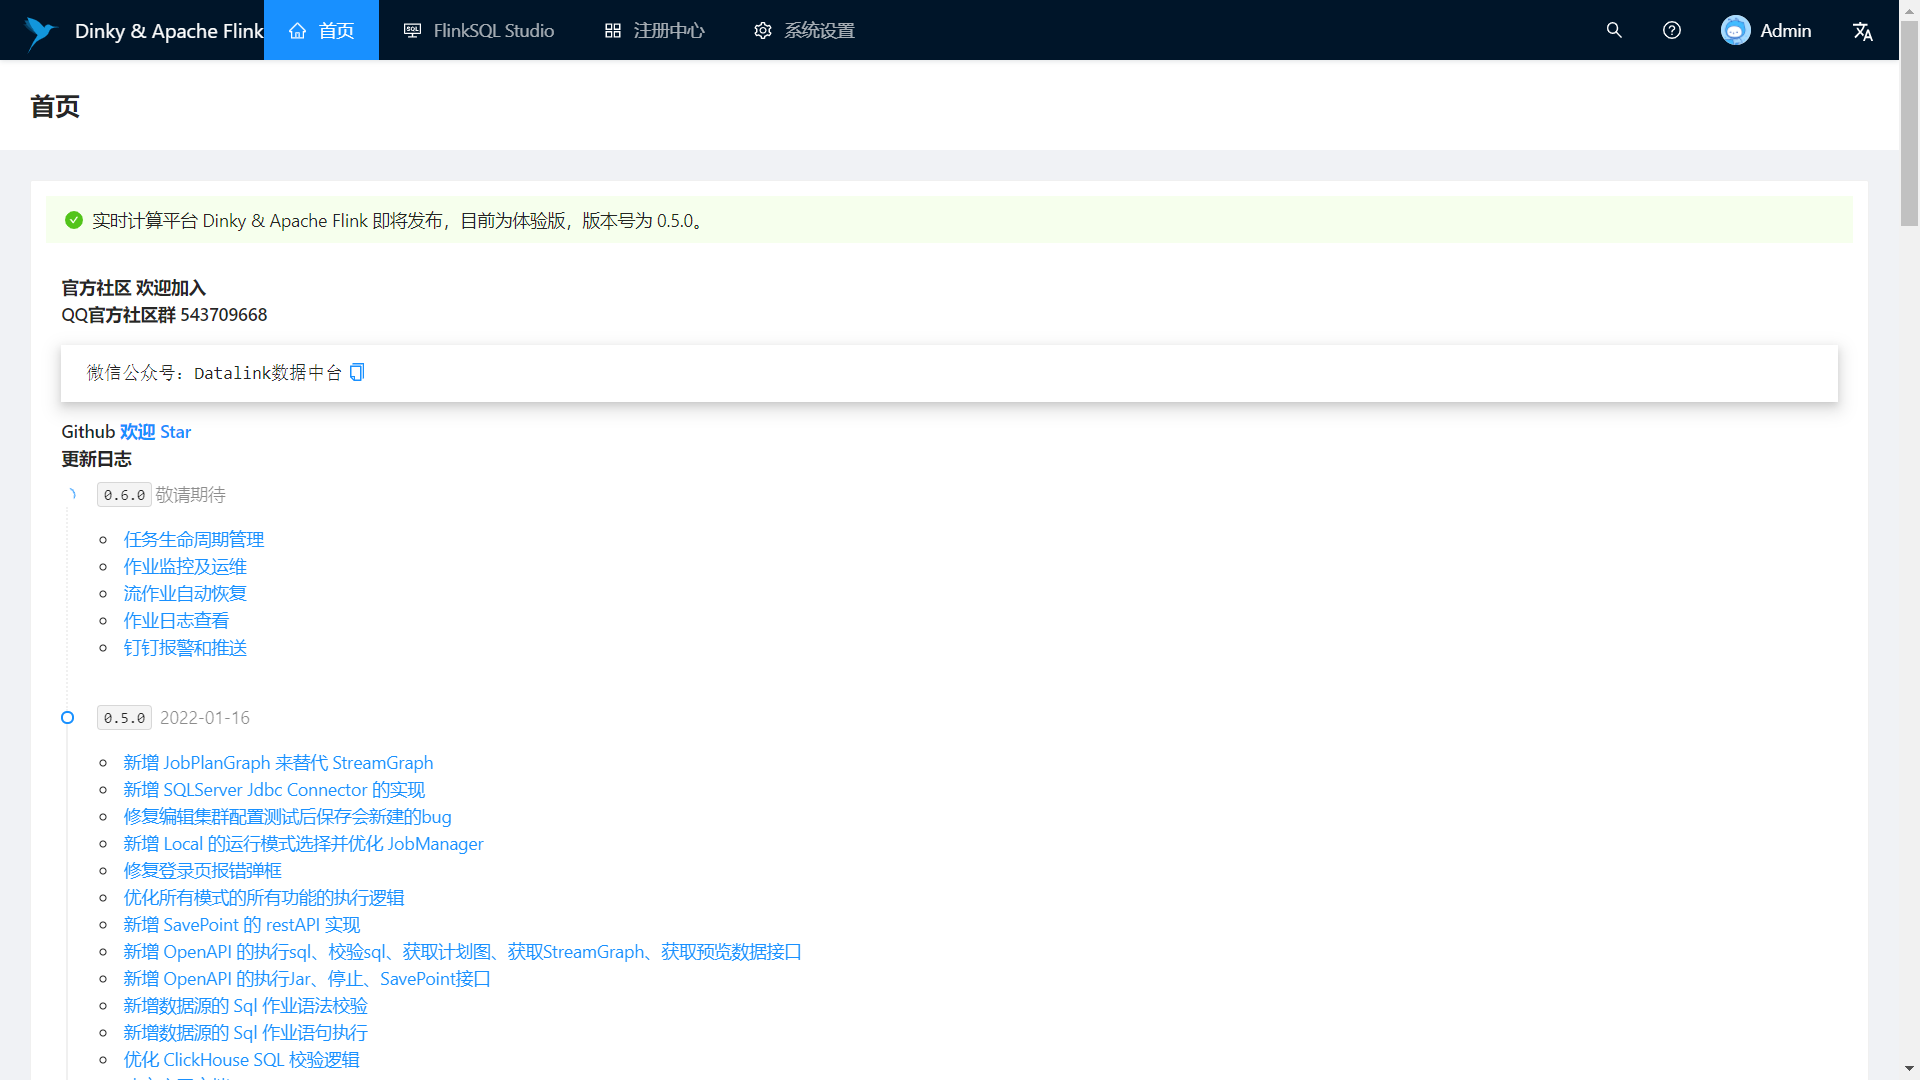Click the vertical scrollbar thumb
Viewport: 1920px width, 1080px height.
[1909, 123]
